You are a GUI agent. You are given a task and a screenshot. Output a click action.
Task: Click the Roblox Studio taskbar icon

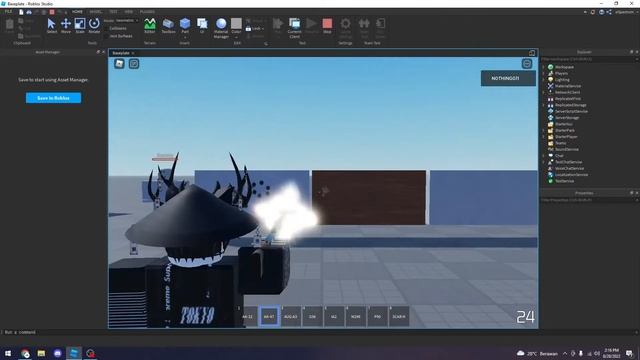[74, 353]
